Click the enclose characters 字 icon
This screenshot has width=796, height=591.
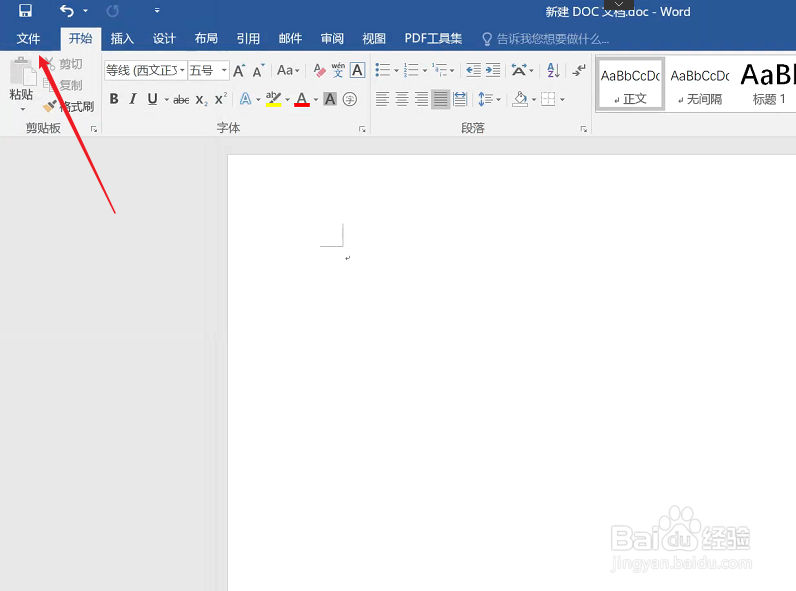pos(350,99)
